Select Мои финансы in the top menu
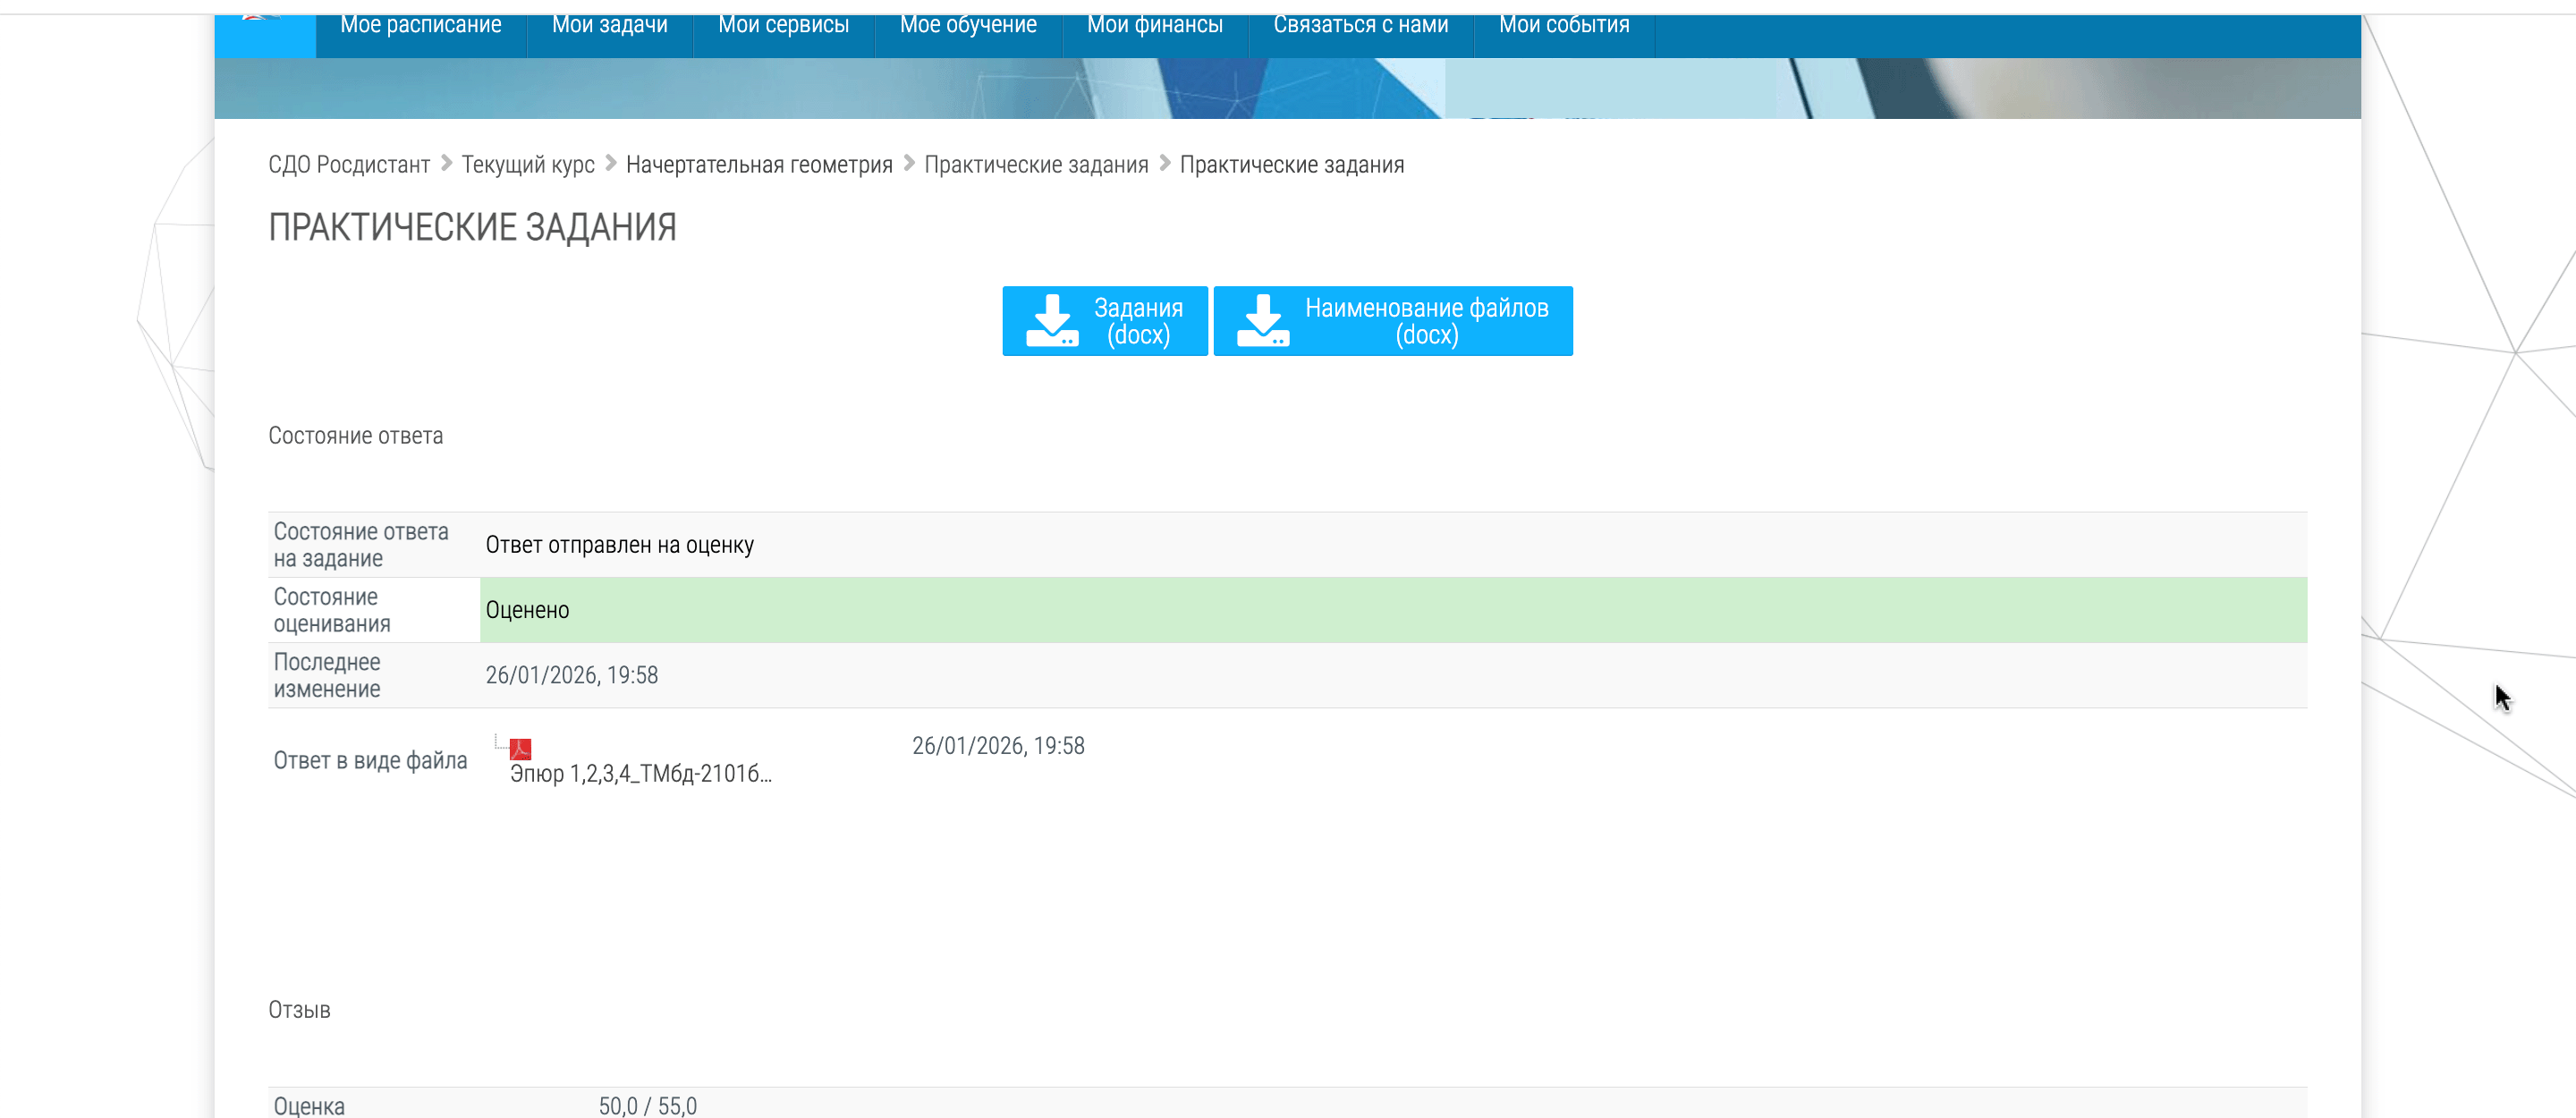Viewport: 2576px width, 1118px height. (x=1154, y=26)
